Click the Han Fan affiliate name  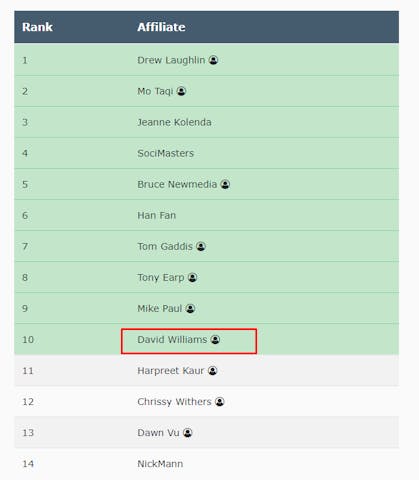click(x=157, y=215)
